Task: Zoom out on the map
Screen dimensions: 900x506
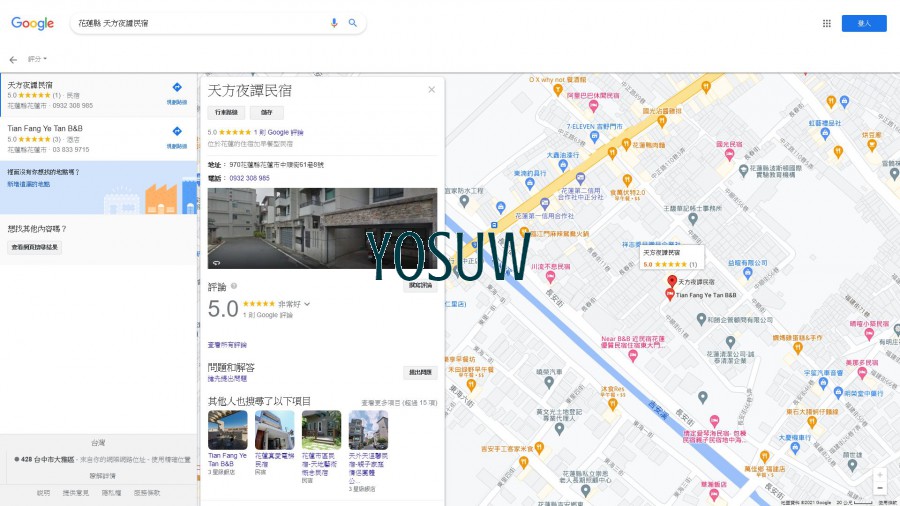Action: point(879,487)
